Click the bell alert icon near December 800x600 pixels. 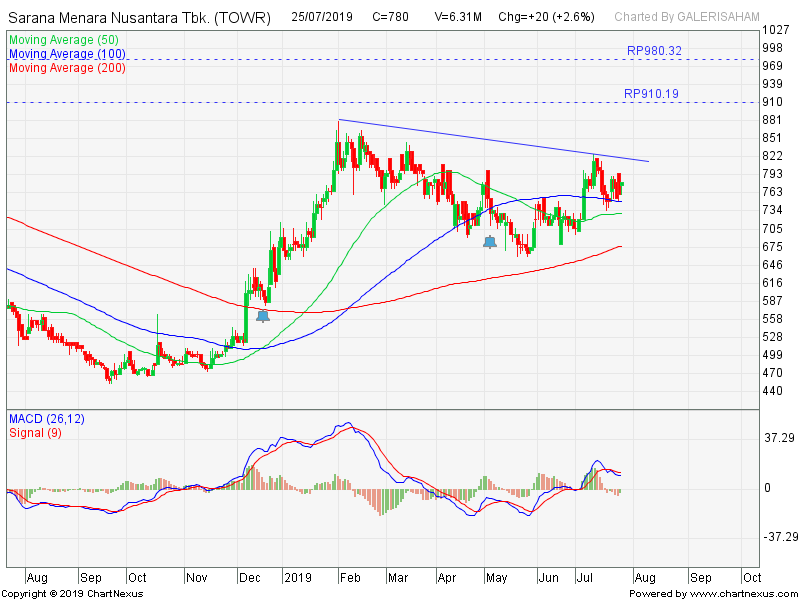[263, 316]
